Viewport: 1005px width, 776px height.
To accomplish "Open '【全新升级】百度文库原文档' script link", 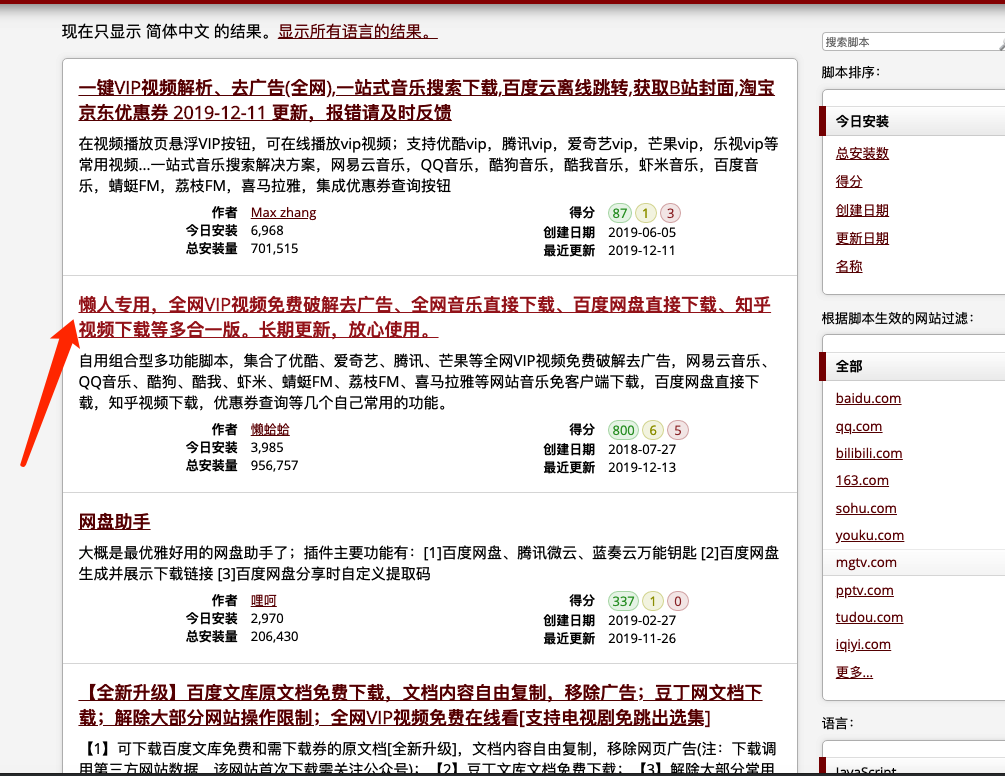I will click(x=420, y=705).
